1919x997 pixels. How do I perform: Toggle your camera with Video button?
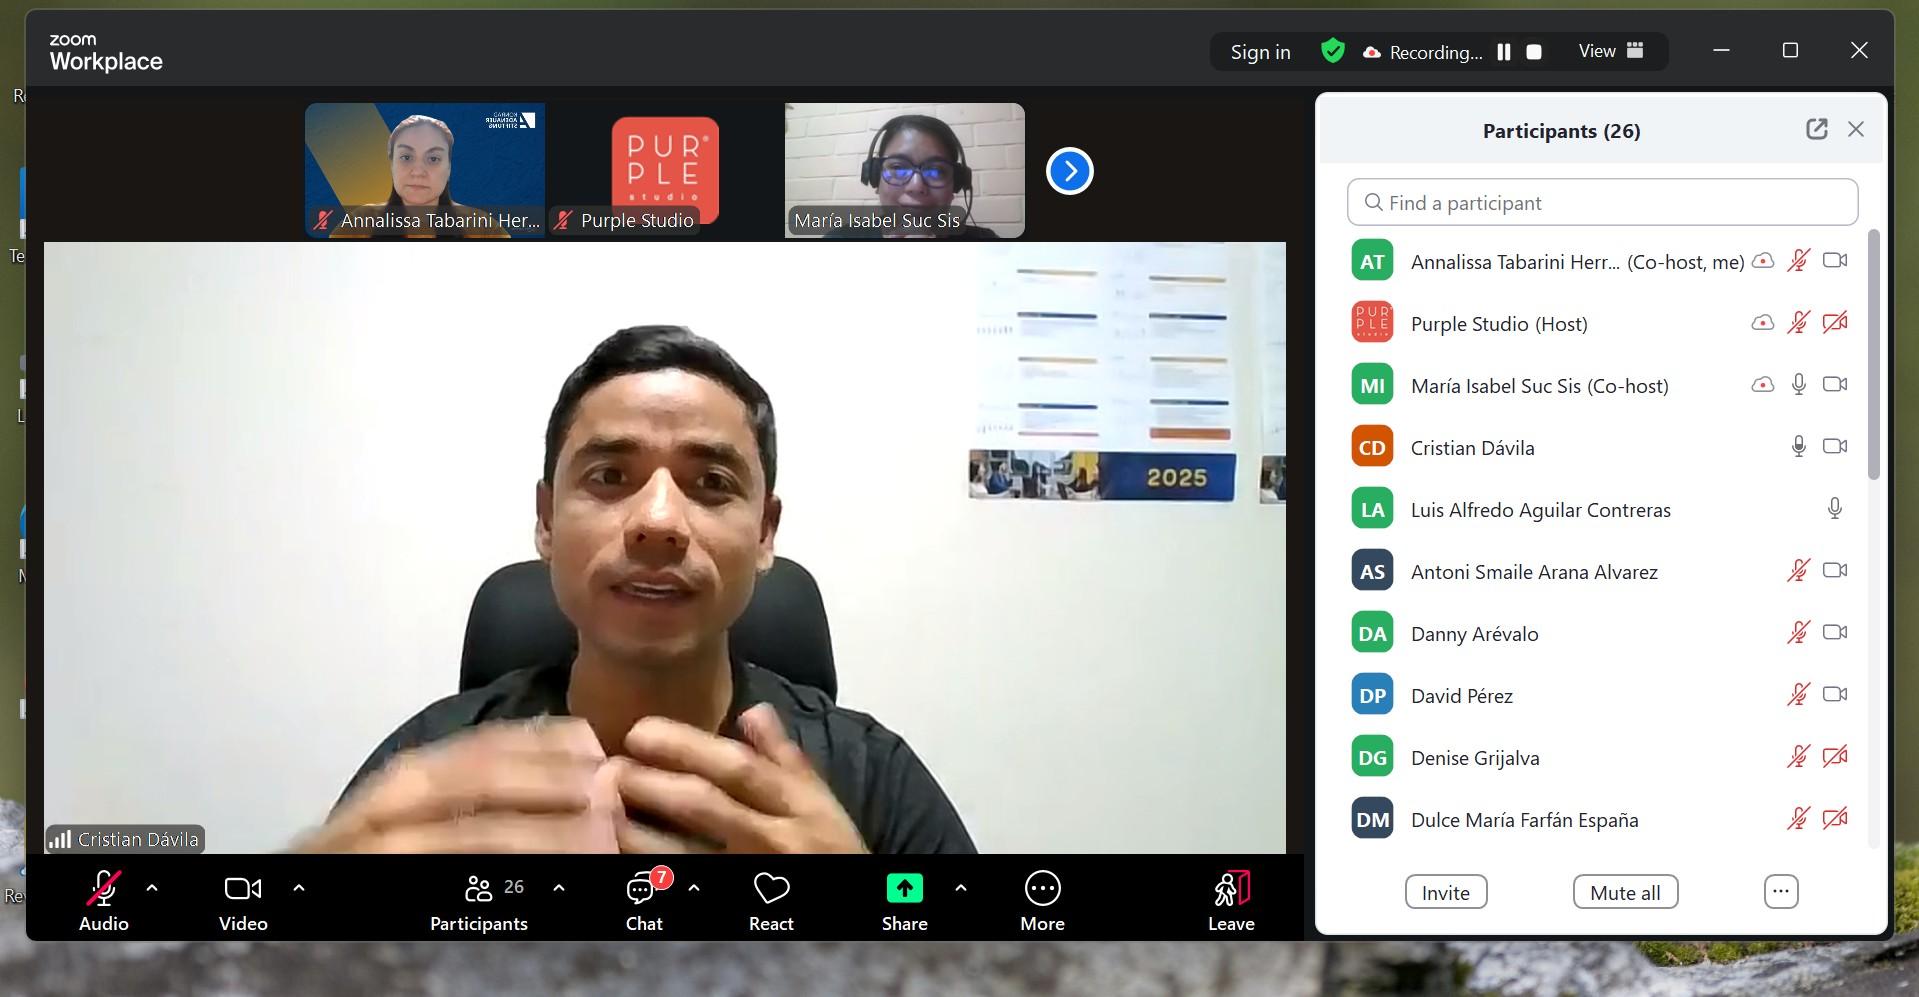243,900
